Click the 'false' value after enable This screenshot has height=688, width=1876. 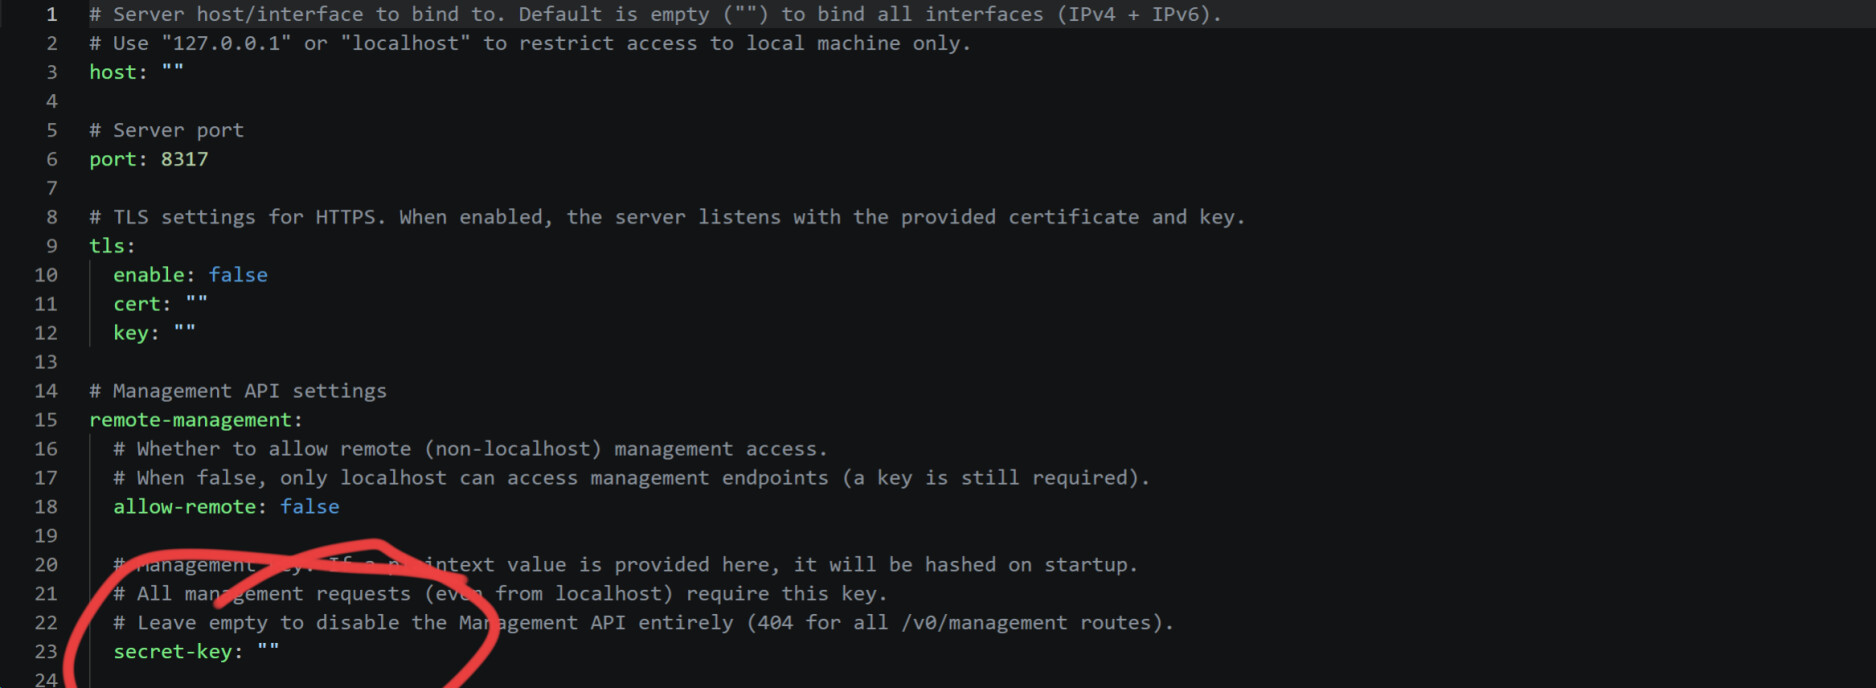(x=238, y=275)
